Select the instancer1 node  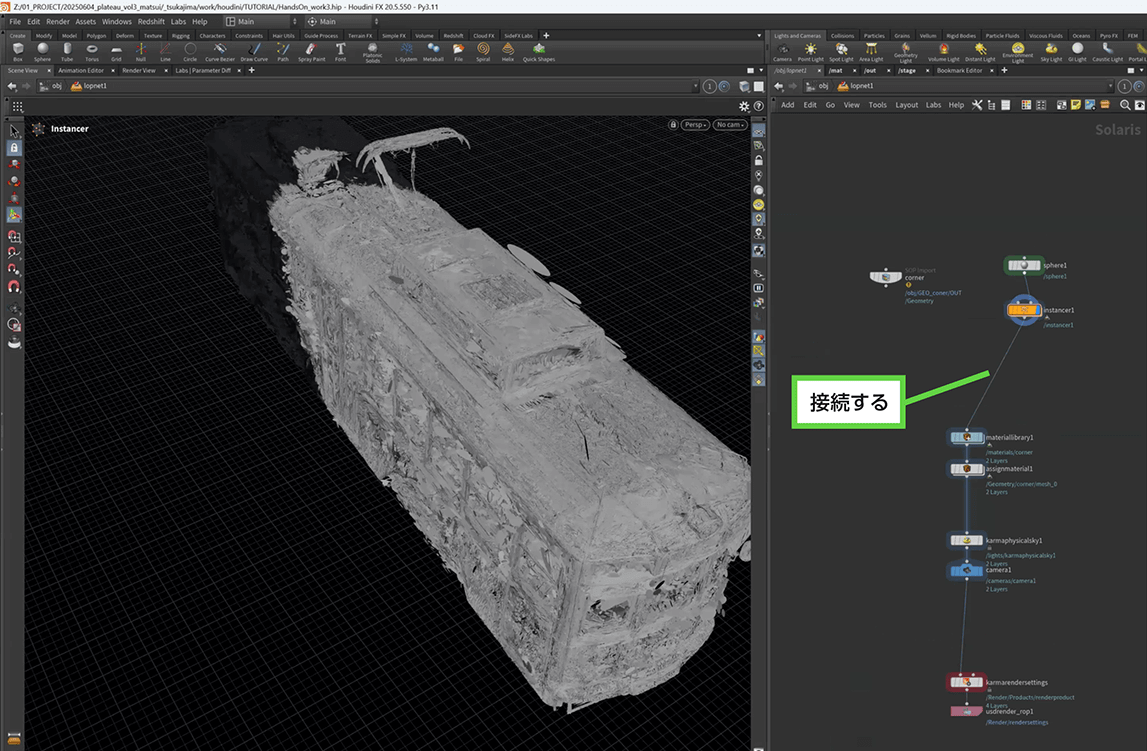pyautogui.click(x=1024, y=311)
